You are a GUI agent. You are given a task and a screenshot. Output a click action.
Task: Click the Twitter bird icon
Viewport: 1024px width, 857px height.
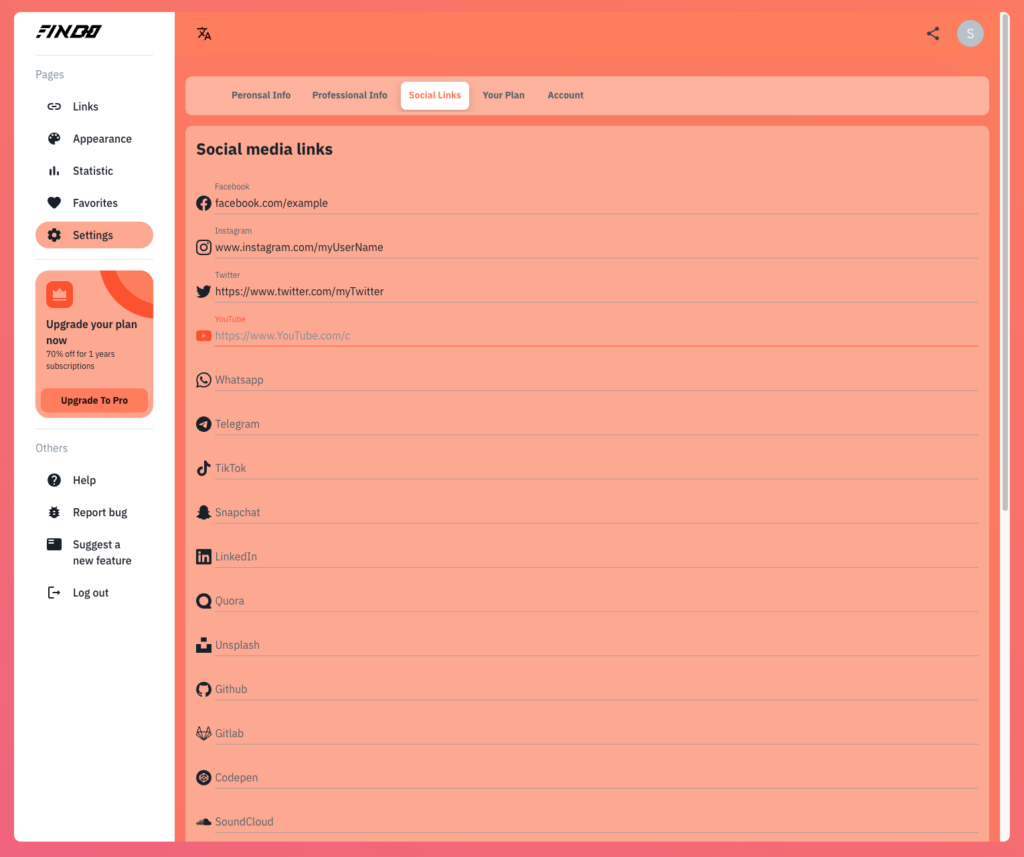(204, 291)
